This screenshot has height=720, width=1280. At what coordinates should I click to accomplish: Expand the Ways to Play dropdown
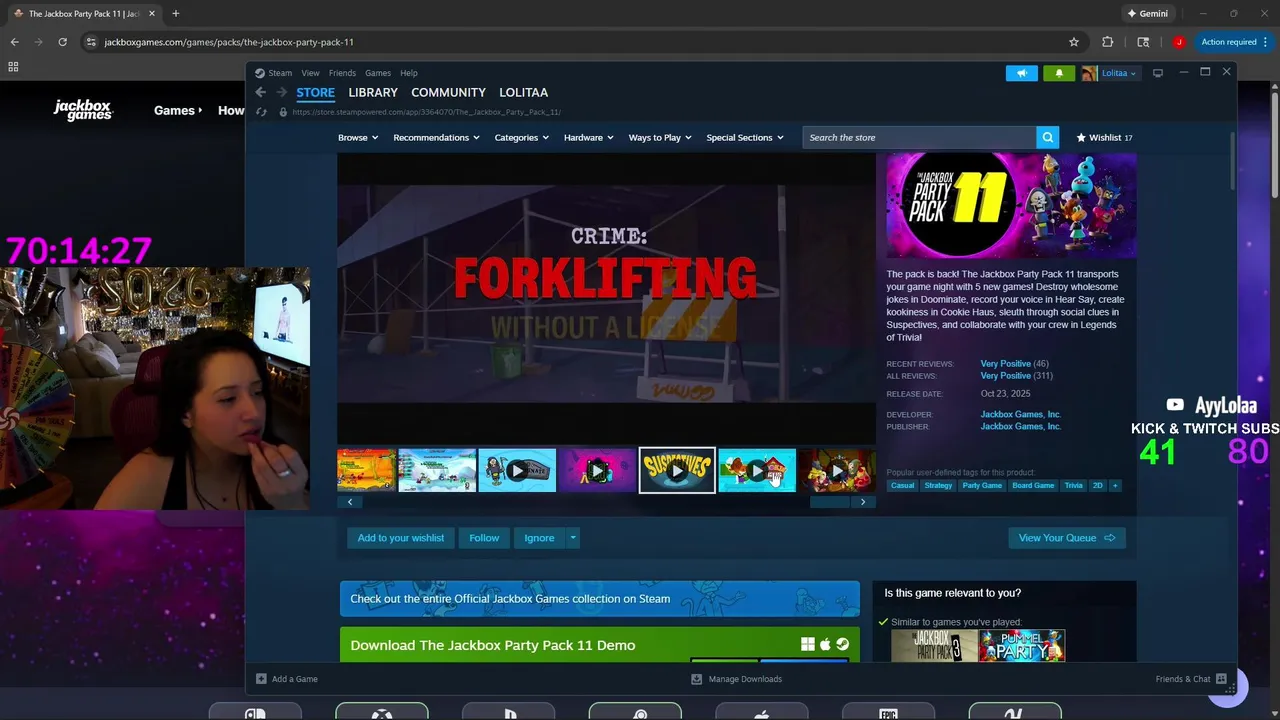tap(660, 138)
